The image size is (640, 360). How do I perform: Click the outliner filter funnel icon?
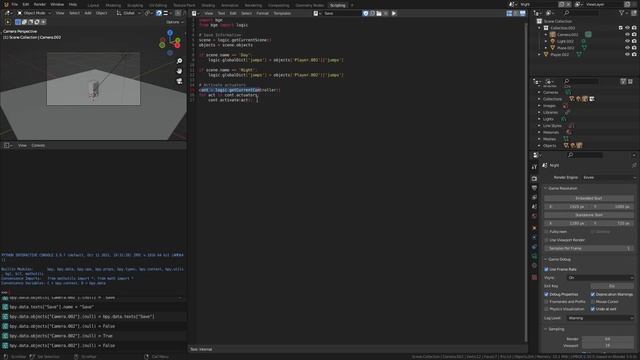point(622,13)
